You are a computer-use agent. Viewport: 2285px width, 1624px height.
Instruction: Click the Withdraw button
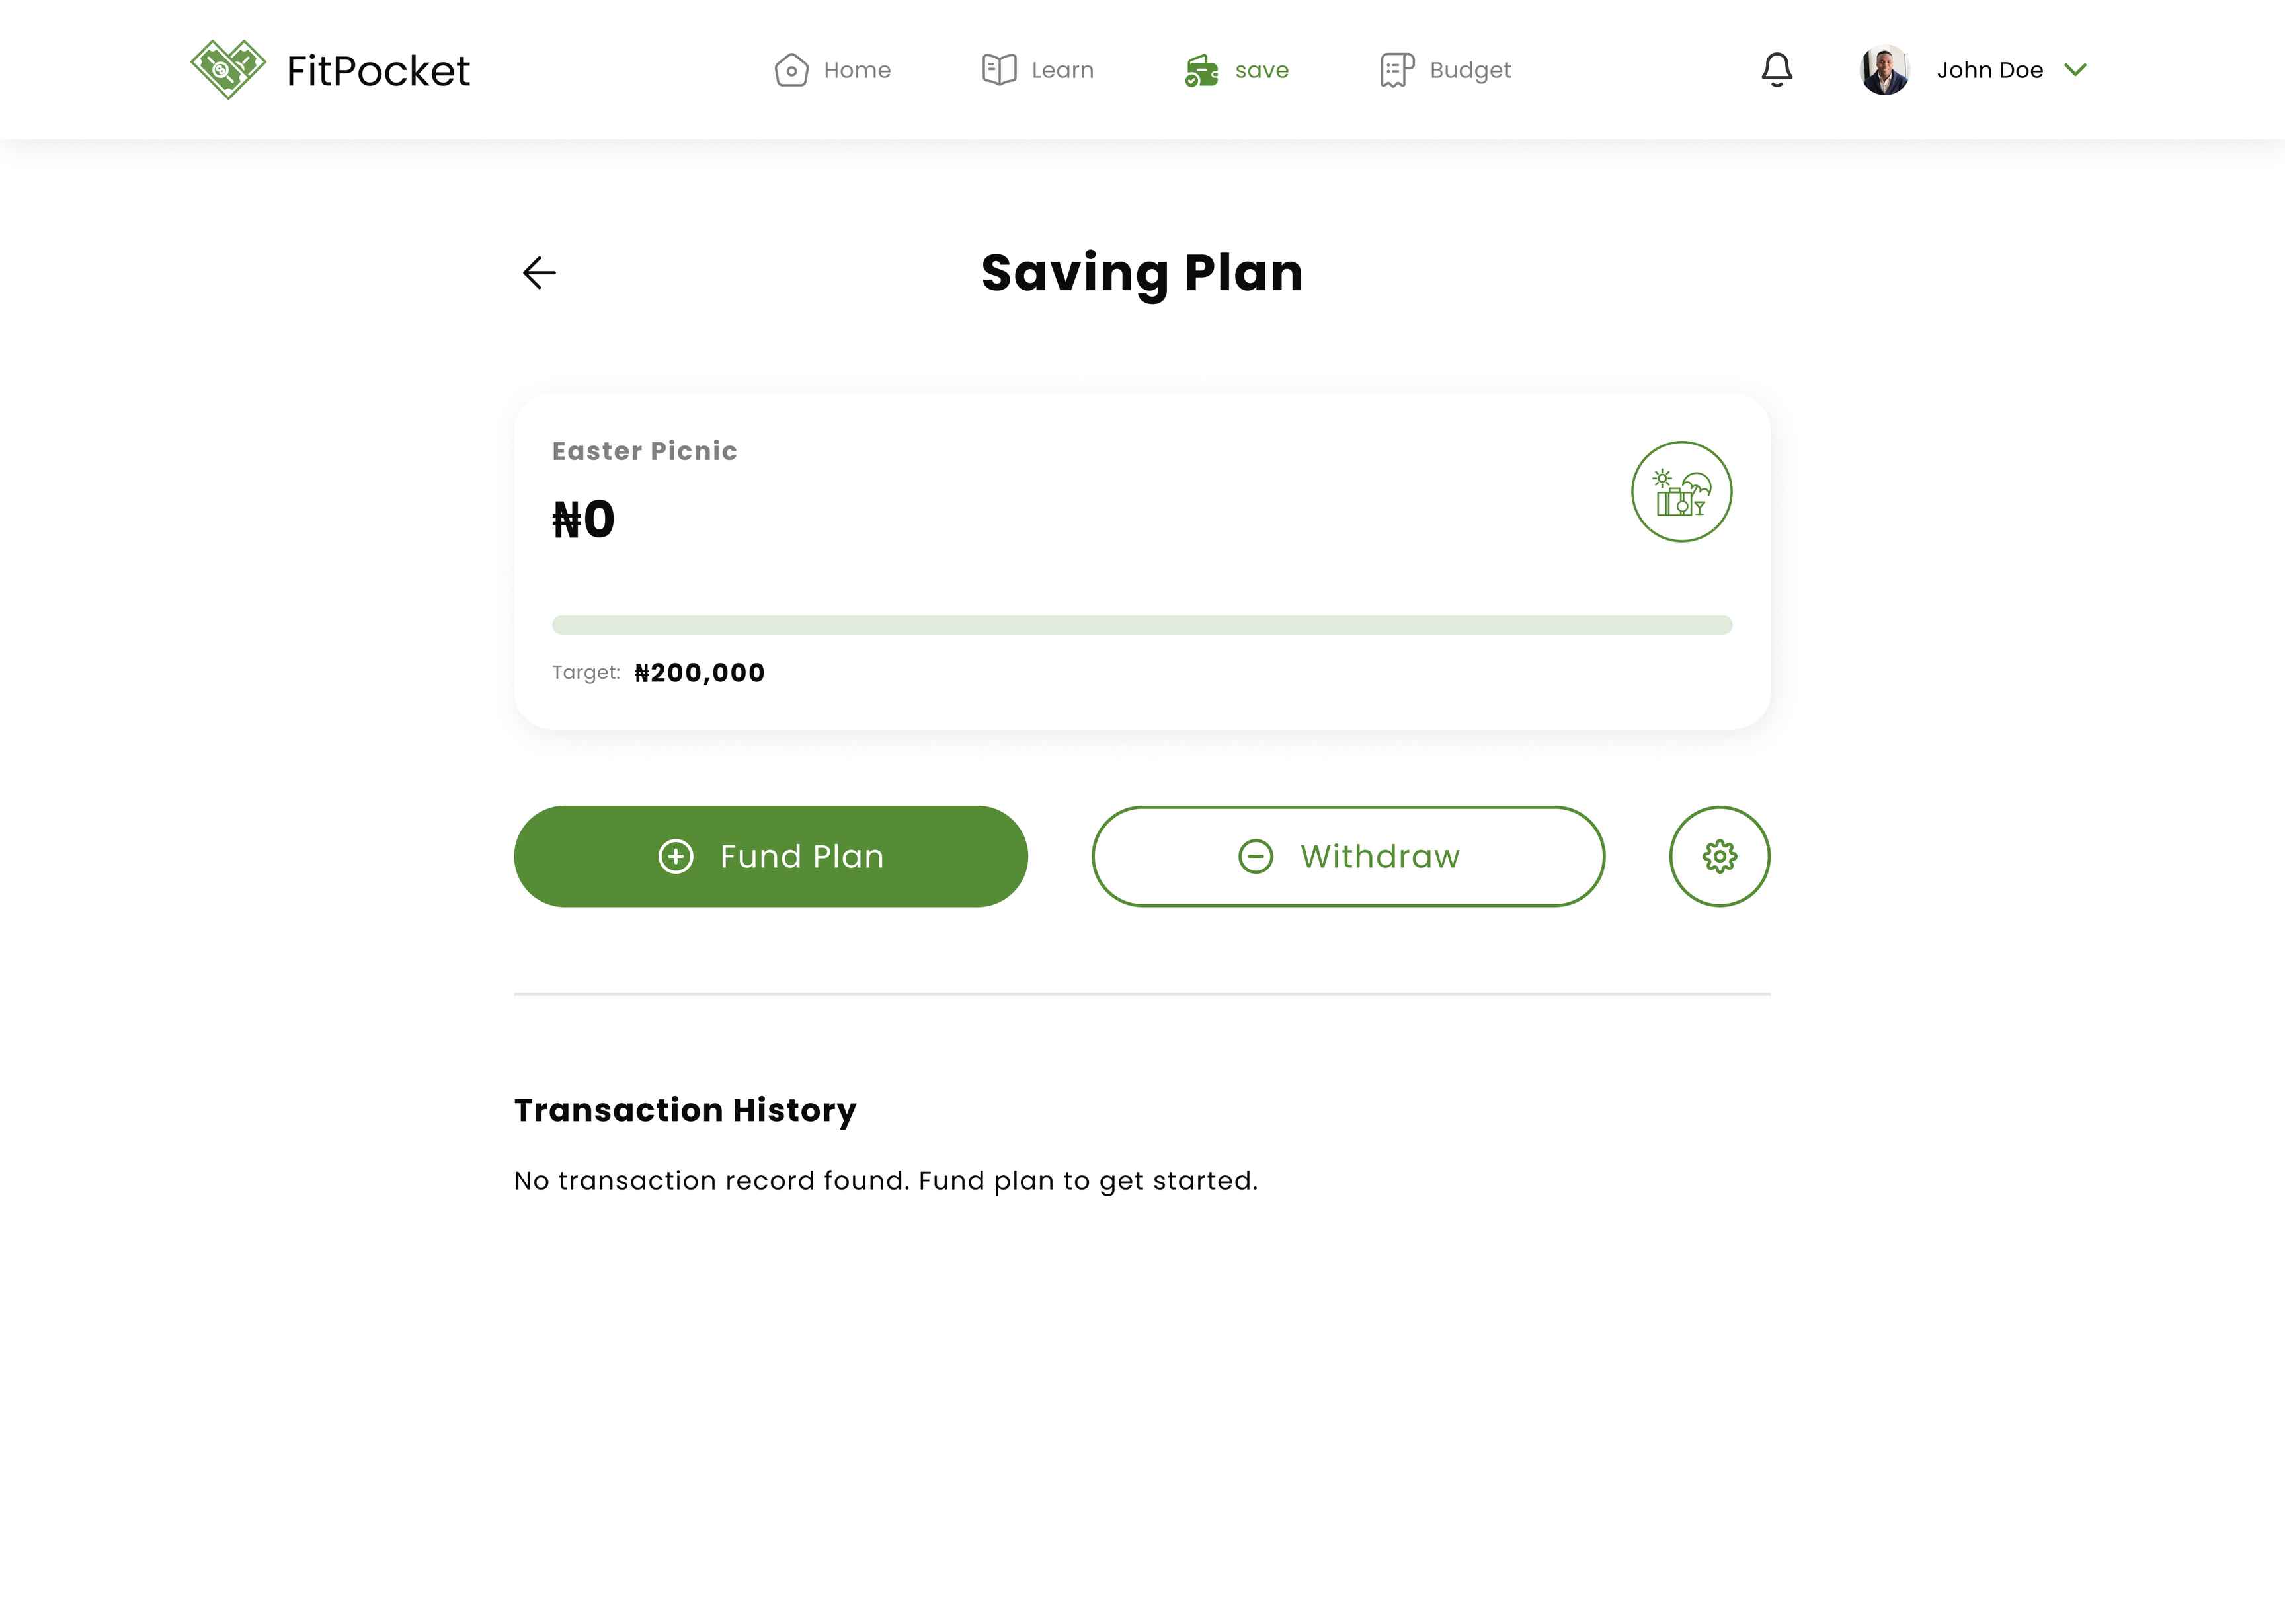point(1348,856)
